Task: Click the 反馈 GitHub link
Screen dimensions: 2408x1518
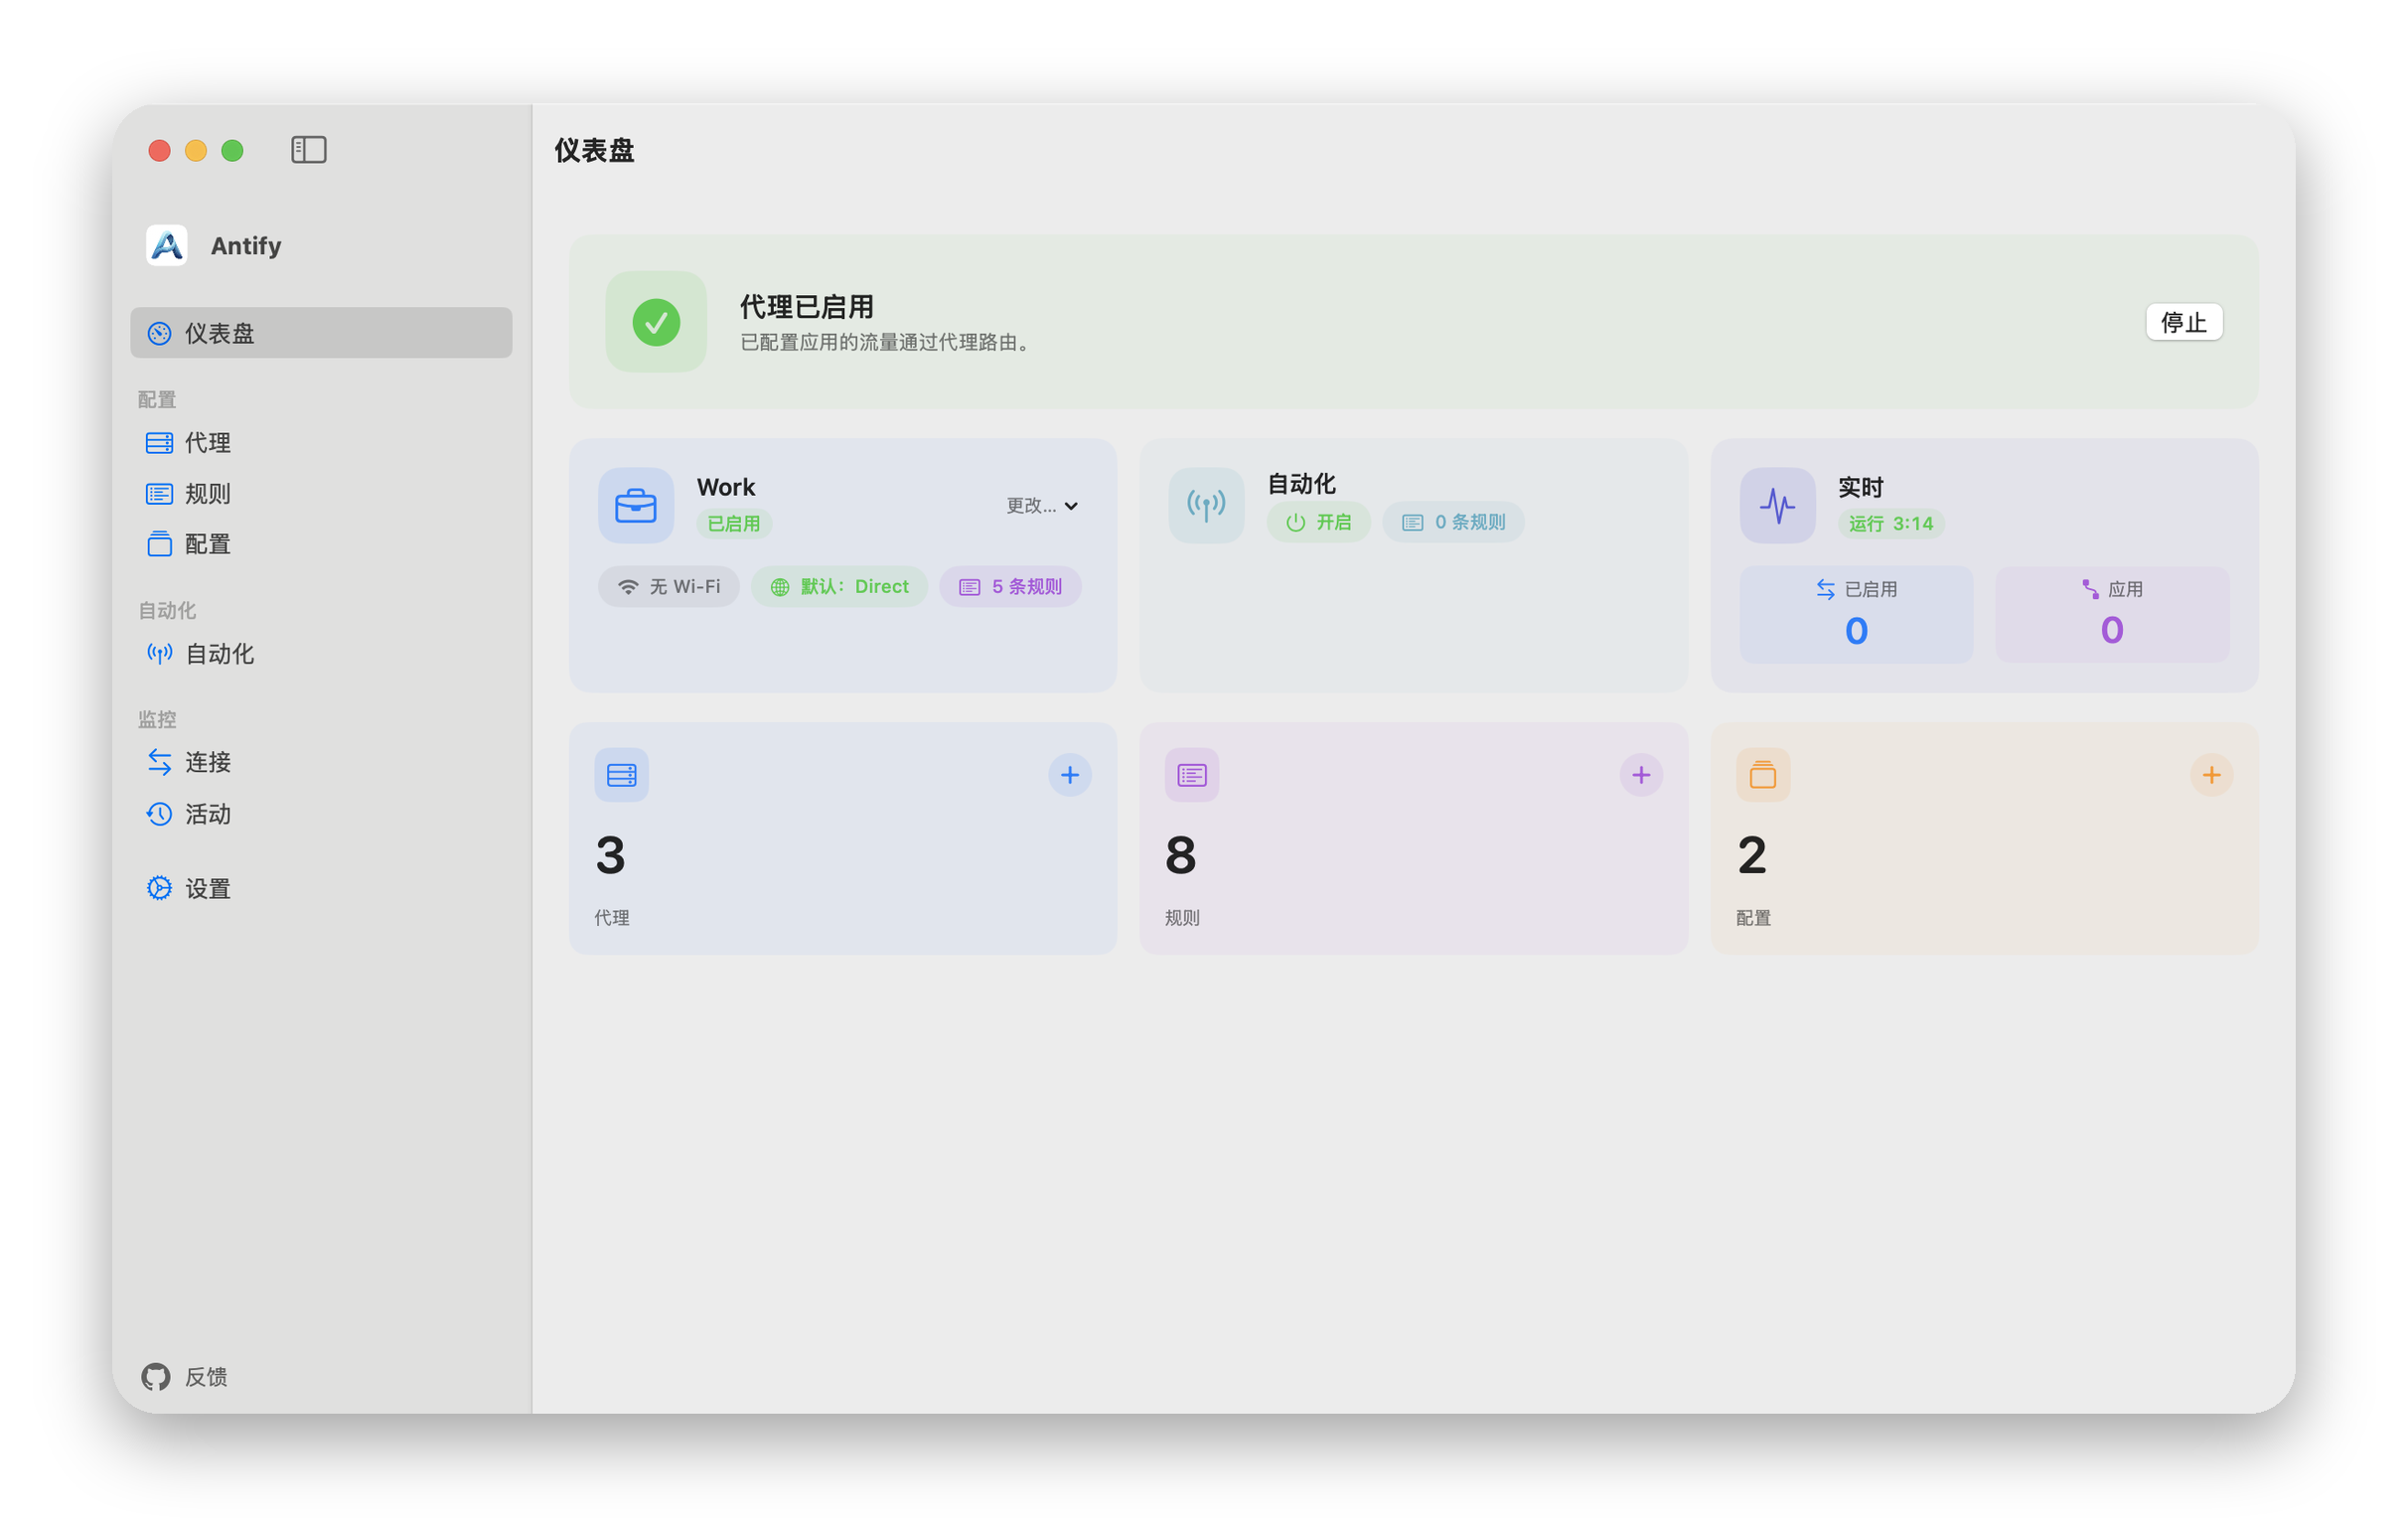Action: point(185,1377)
